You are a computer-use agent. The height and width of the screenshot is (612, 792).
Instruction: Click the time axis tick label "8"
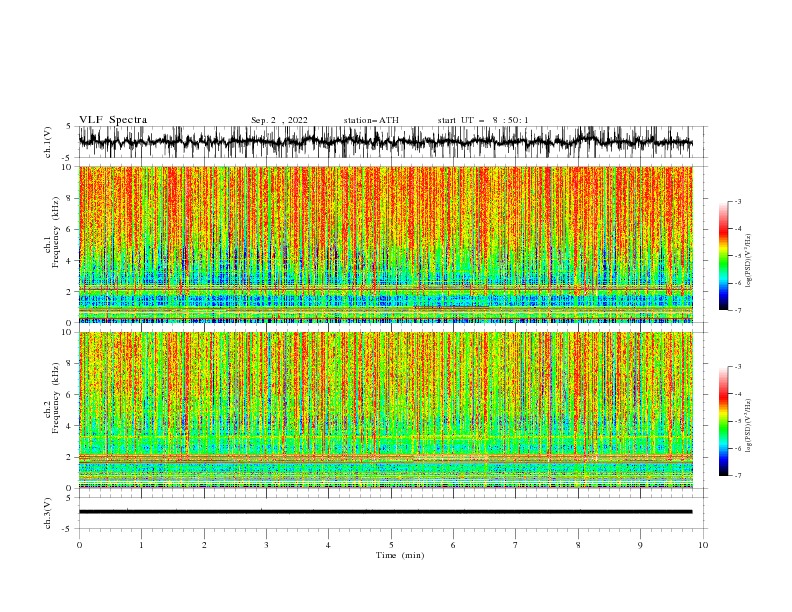(578, 545)
